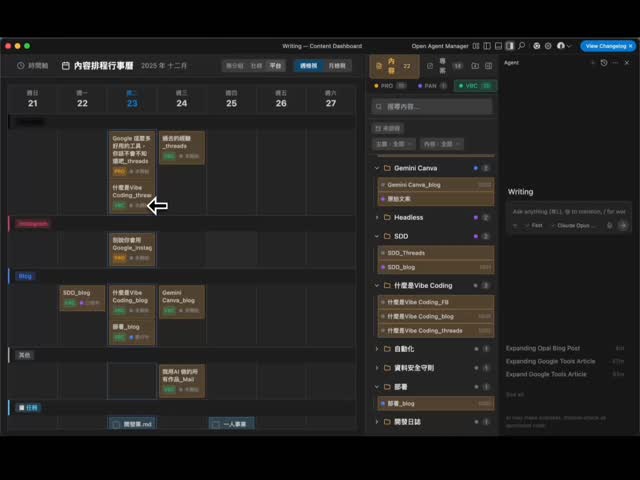Expand the Headless folder

[377, 217]
